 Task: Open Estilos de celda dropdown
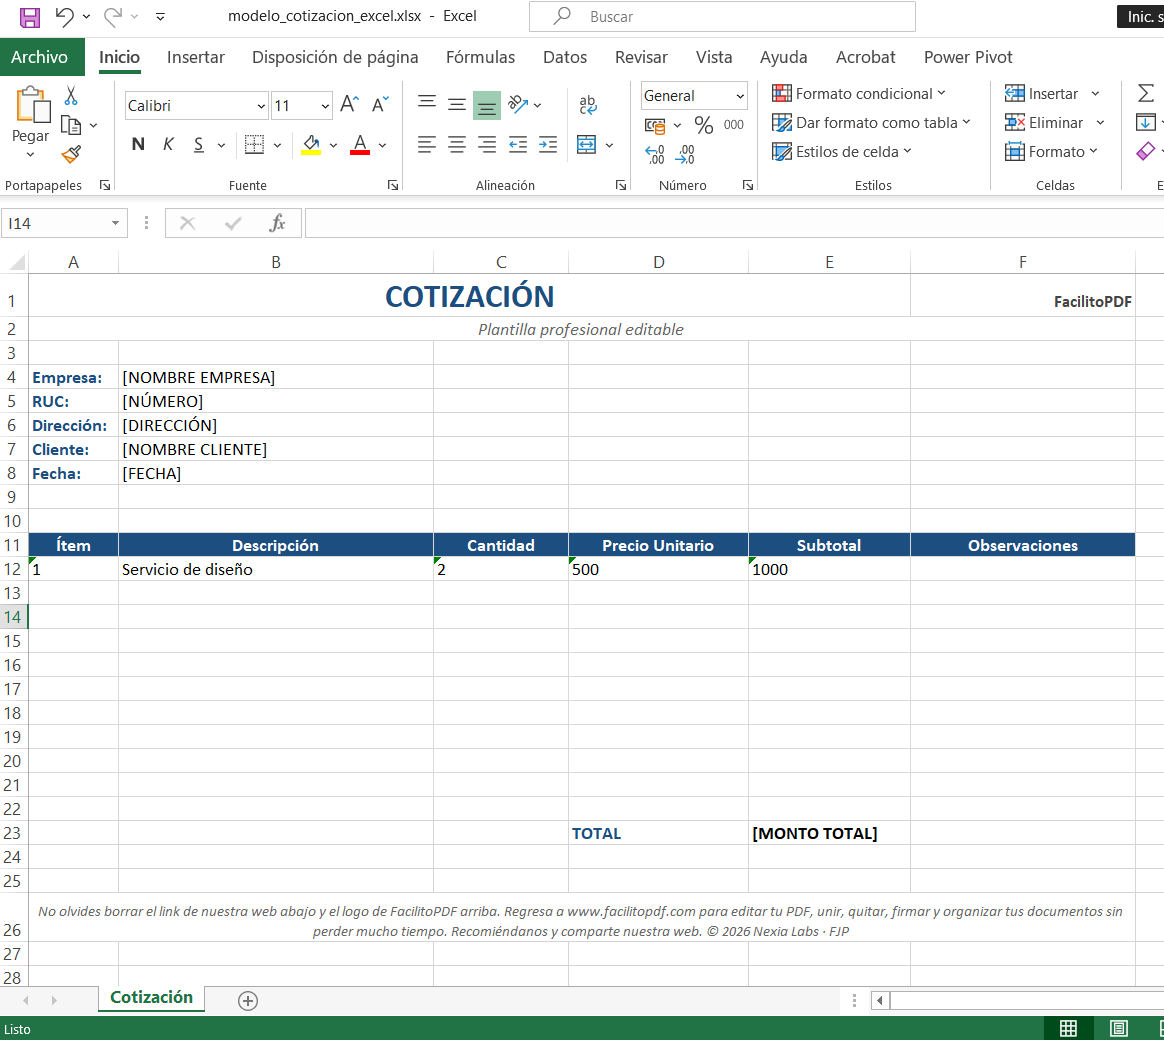(x=842, y=151)
